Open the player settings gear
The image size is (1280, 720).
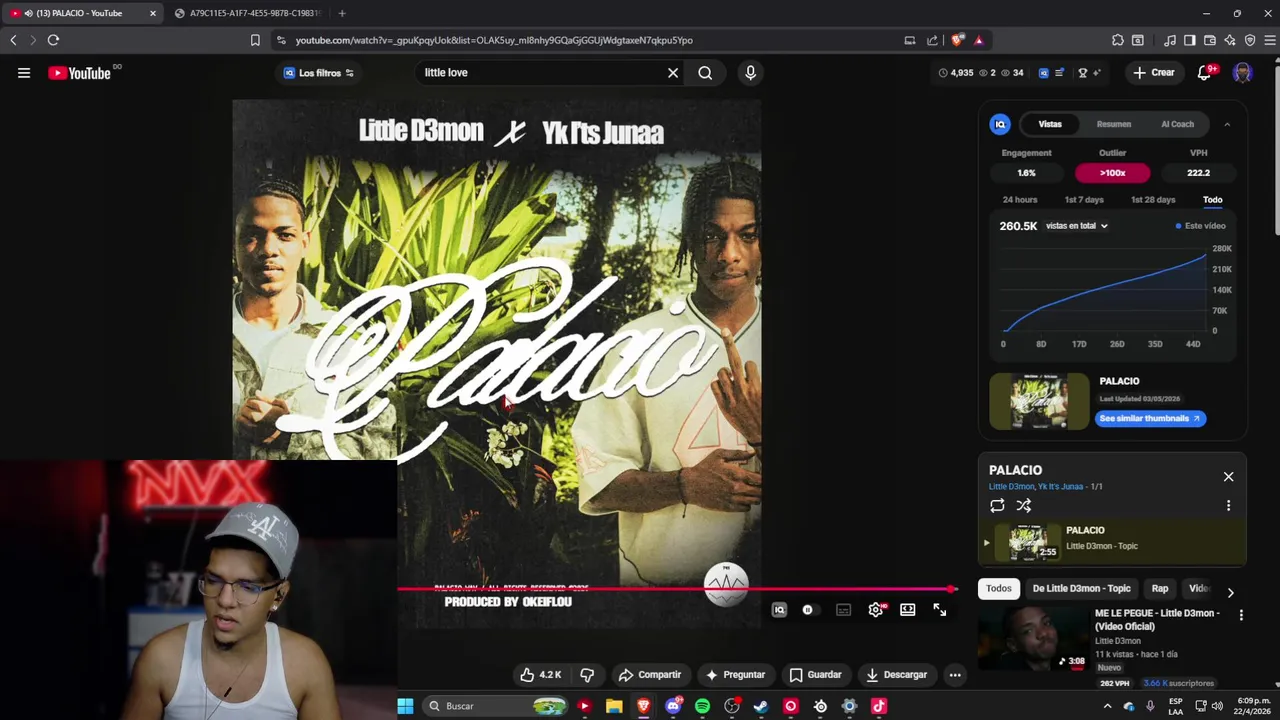pyautogui.click(x=876, y=610)
